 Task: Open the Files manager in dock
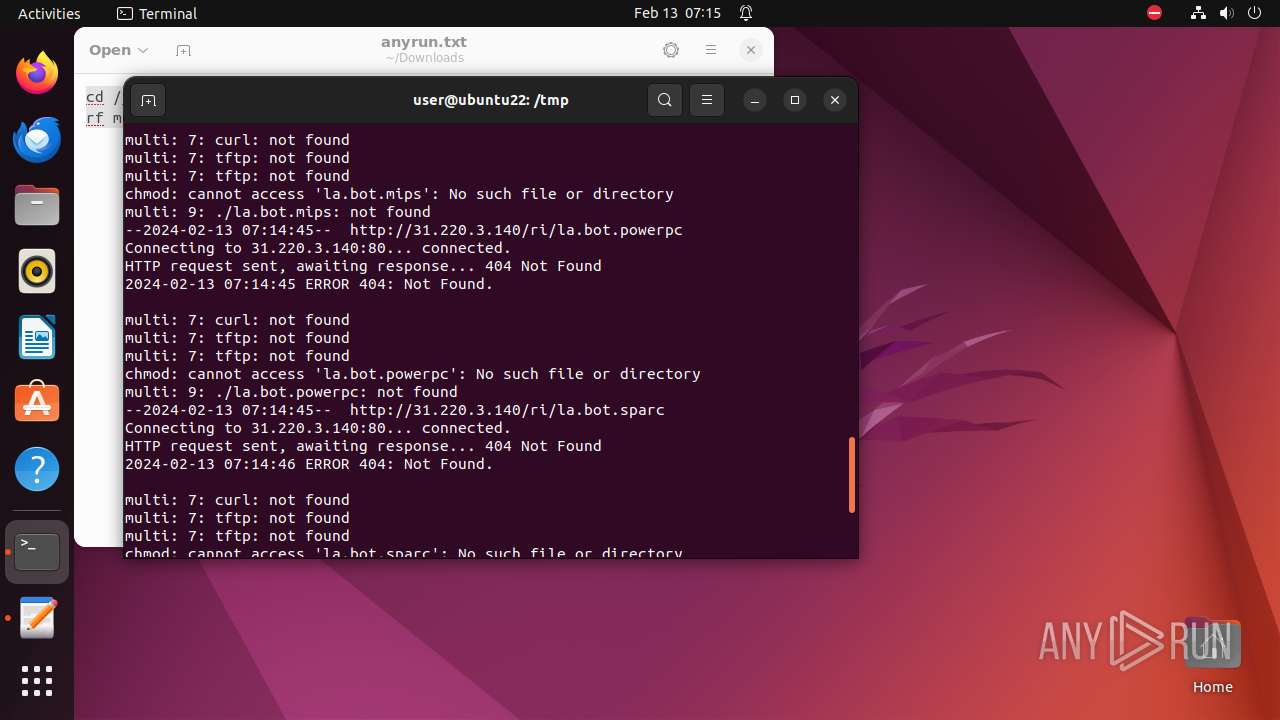[37, 205]
